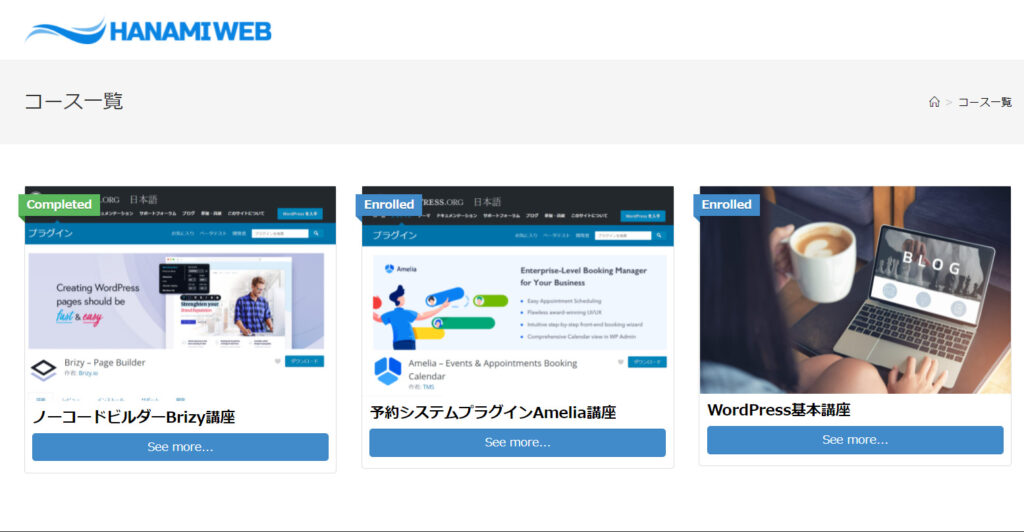The width and height of the screenshot is (1024, 532).
Task: Open See more for ノーコードビルダーBrizy講座
Action: 180,447
